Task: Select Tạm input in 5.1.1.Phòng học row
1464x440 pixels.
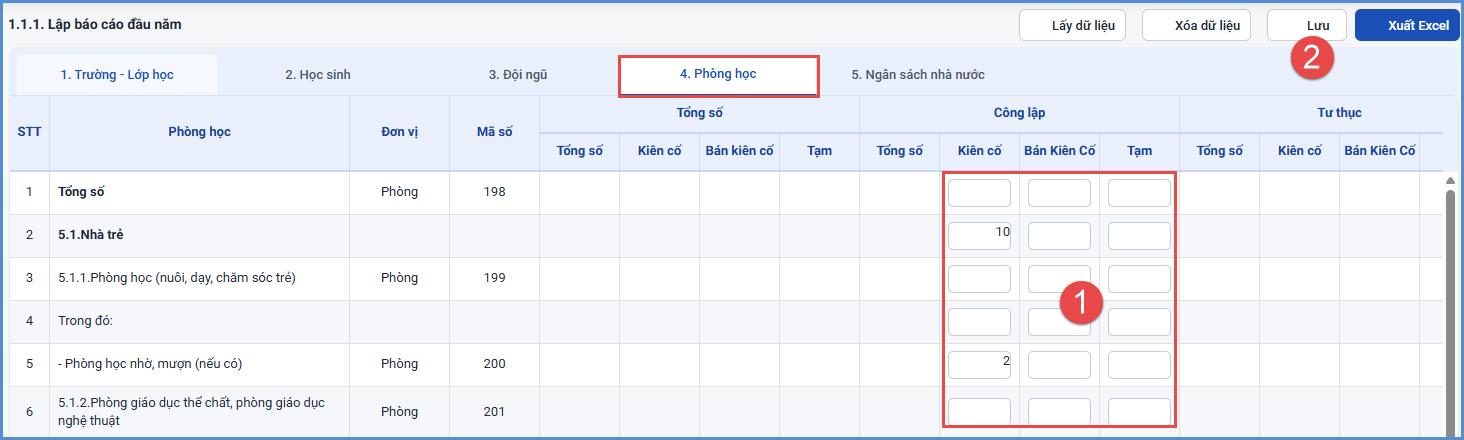Action: [1139, 279]
